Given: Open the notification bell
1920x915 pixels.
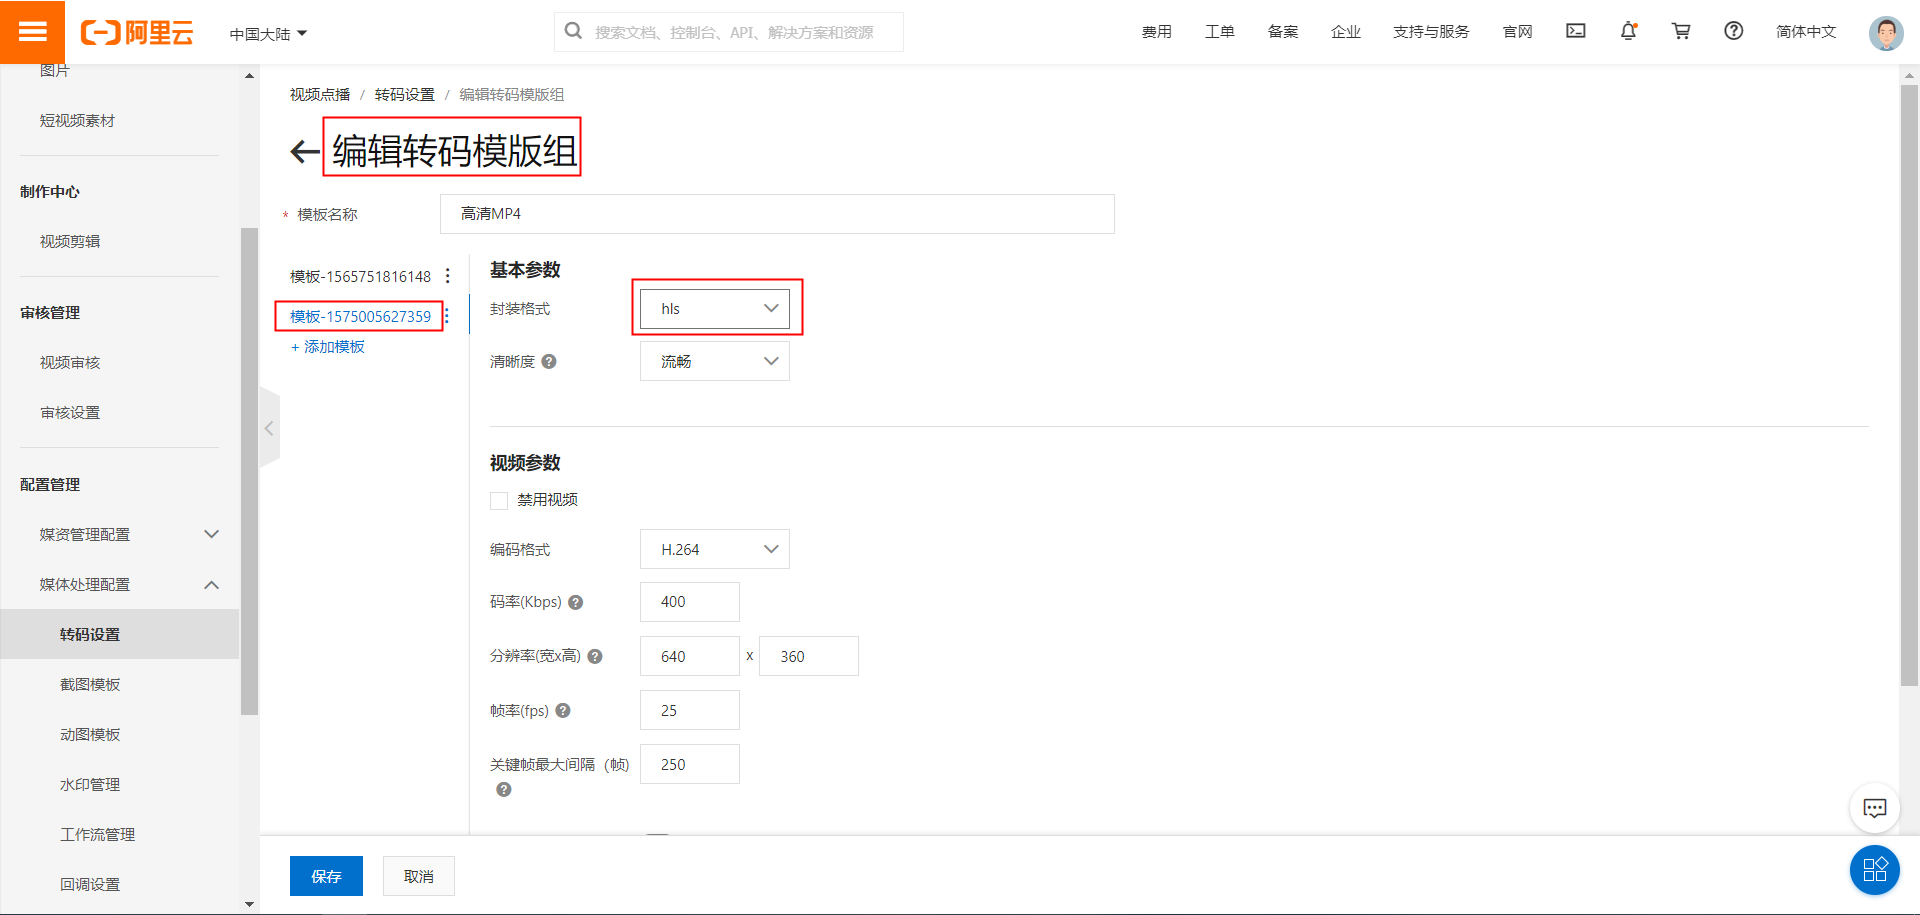Looking at the screenshot, I should (1628, 31).
